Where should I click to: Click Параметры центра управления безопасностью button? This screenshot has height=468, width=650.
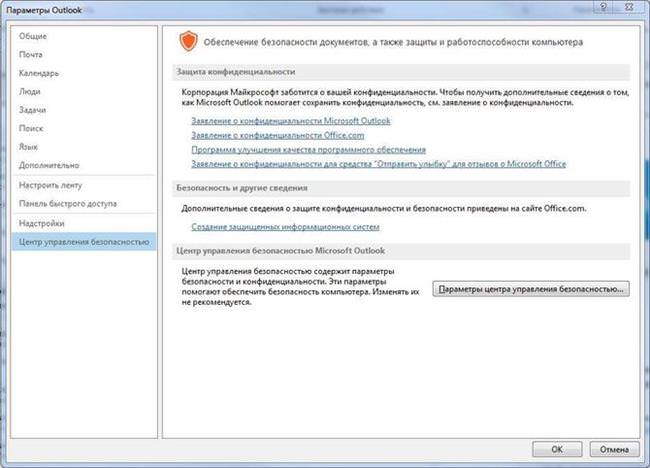[x=531, y=289]
